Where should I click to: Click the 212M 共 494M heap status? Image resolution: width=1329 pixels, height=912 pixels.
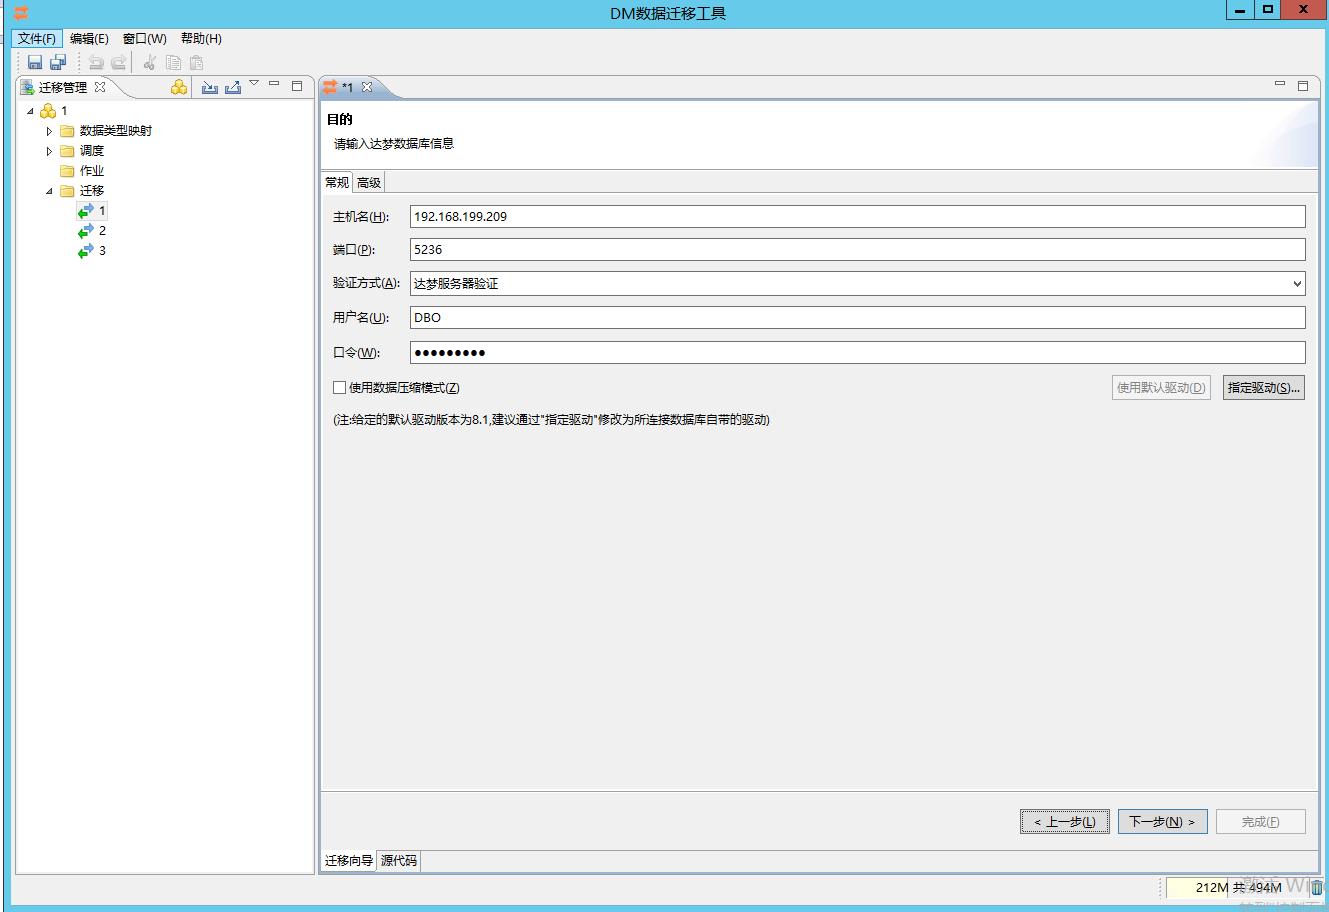(1238, 888)
